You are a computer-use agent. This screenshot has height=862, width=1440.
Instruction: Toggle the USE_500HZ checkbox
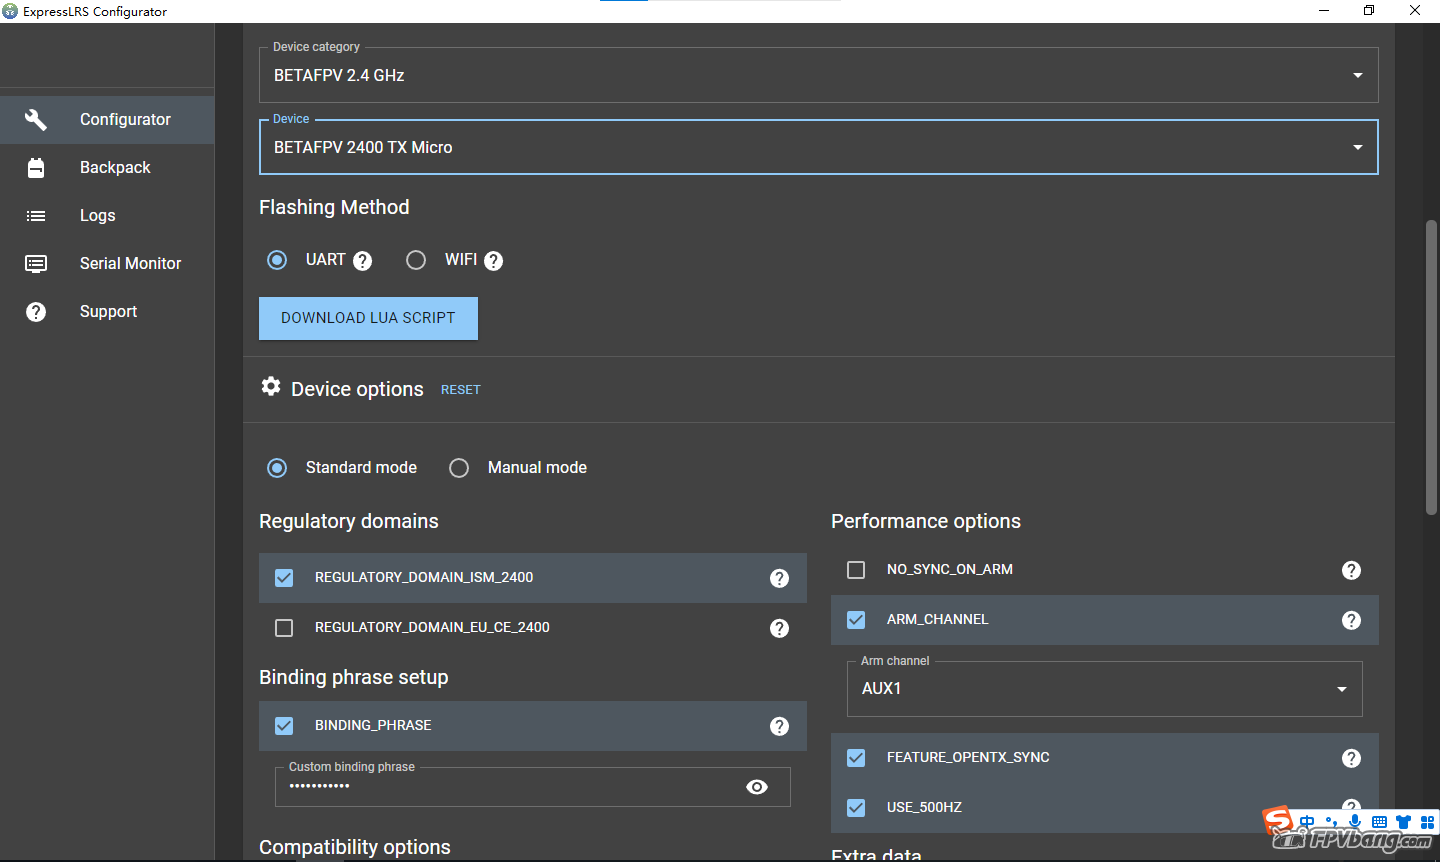pos(856,808)
